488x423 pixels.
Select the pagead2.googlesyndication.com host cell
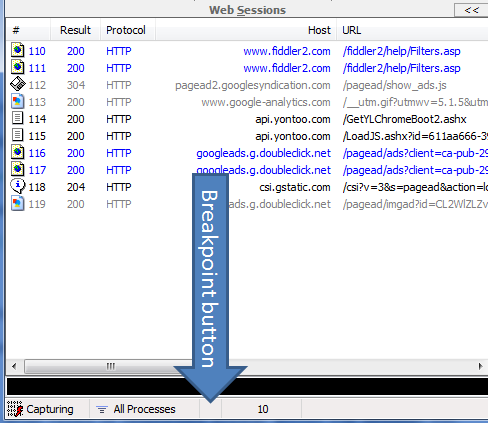click(x=253, y=85)
